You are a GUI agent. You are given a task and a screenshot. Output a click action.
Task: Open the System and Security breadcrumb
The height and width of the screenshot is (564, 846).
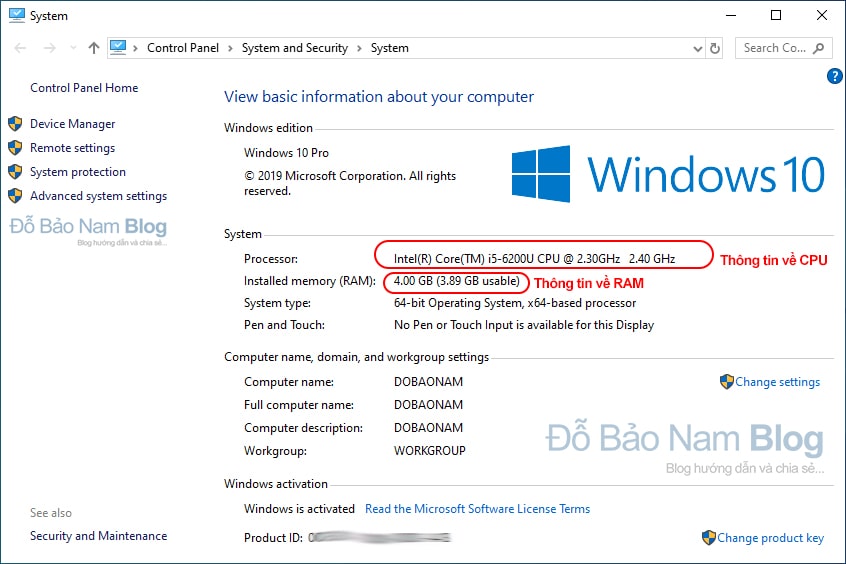tap(295, 48)
